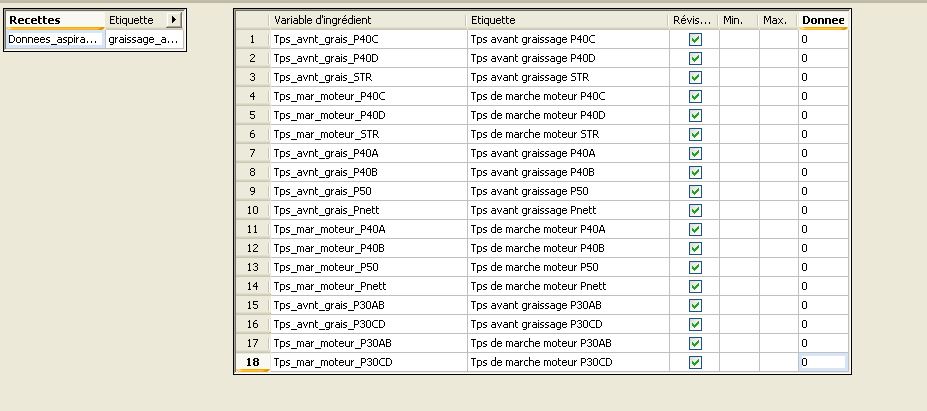
Task: Click Min. cell of Tps_avnt_grais_P40A row
Action: click(738, 153)
